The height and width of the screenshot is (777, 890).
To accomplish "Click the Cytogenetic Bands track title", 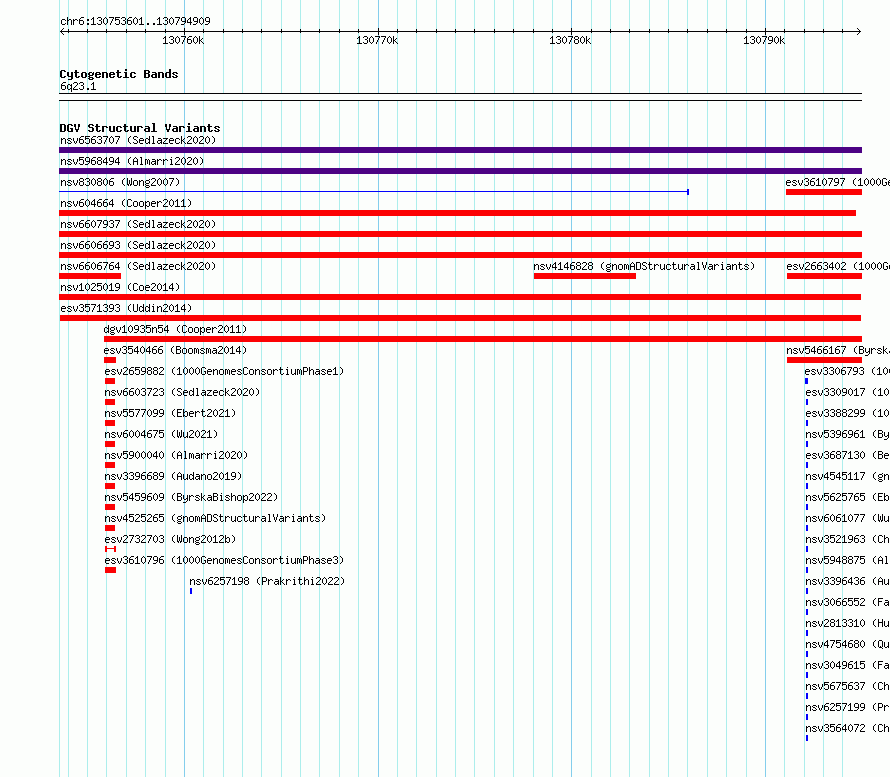I will [x=119, y=74].
